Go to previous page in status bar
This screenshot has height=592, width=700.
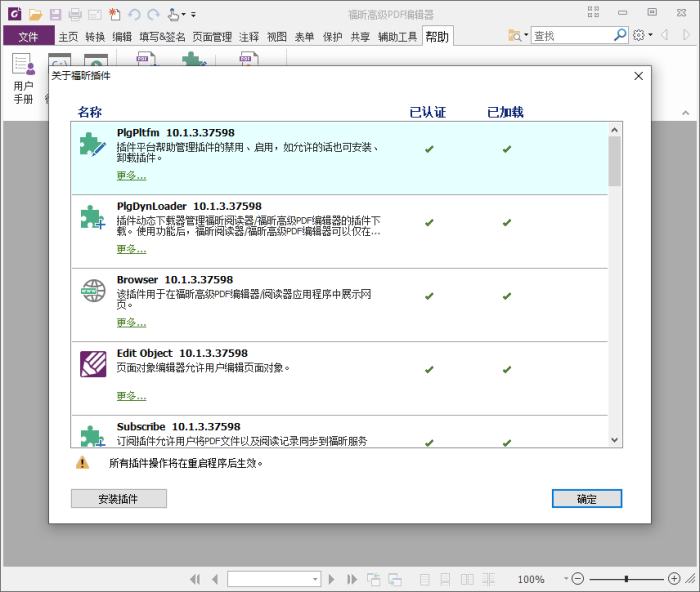(x=215, y=579)
